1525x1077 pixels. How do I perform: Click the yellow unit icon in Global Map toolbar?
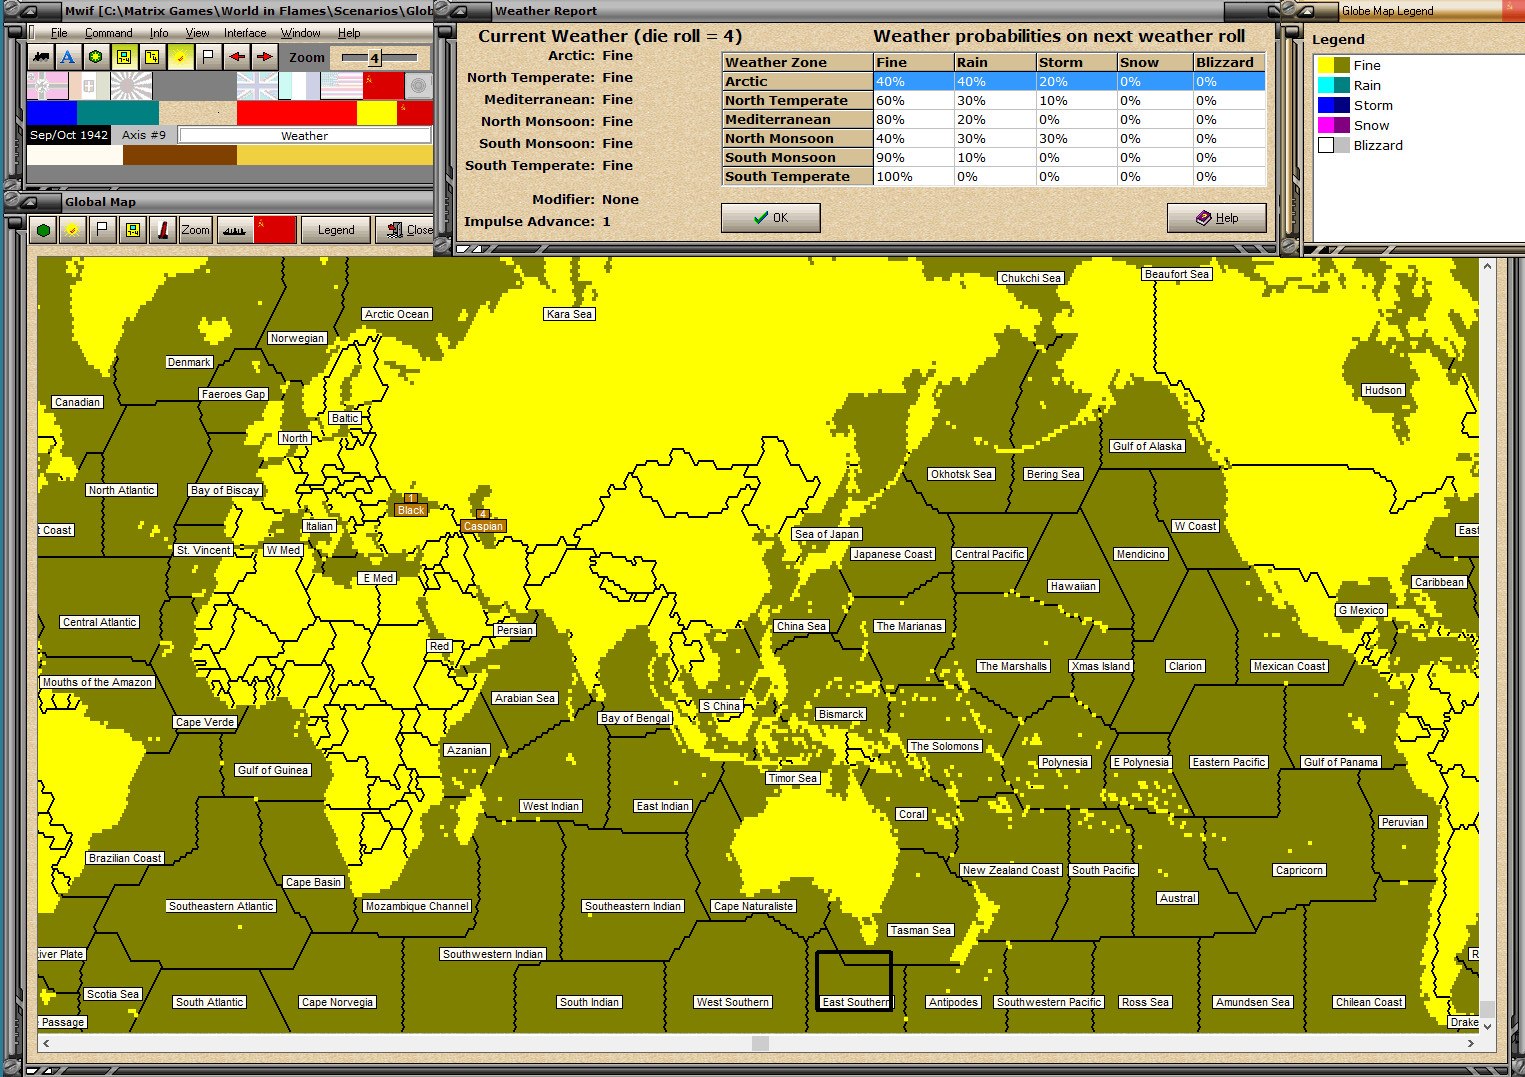coord(132,230)
